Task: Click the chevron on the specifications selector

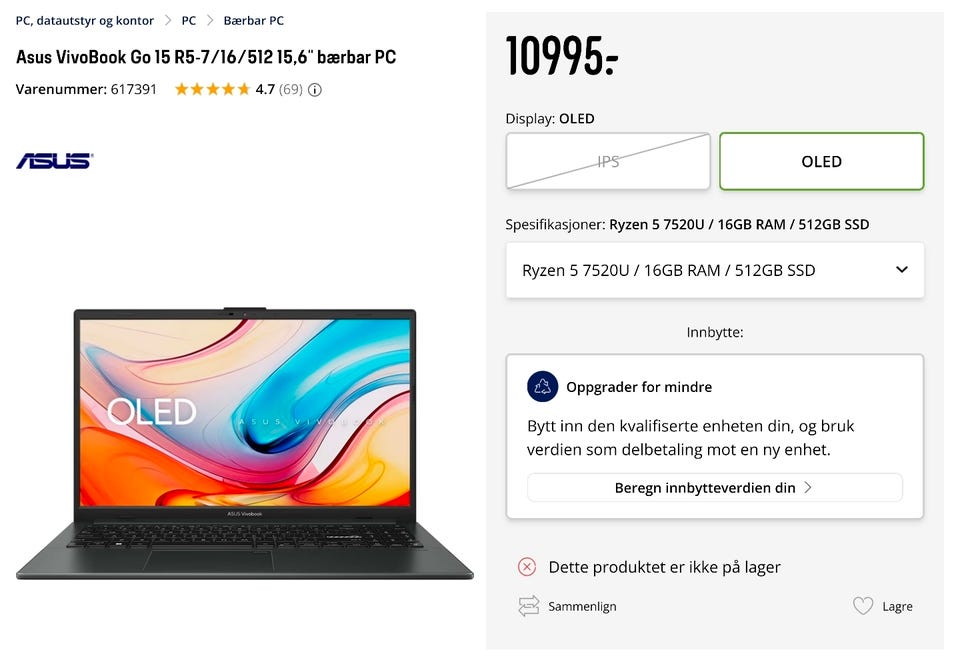Action: pyautogui.click(x=902, y=269)
